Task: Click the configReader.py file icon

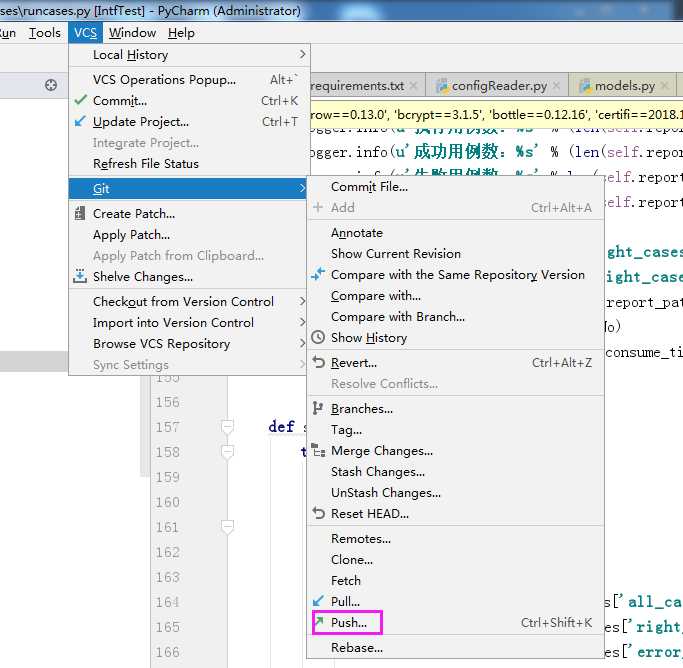Action: point(443,86)
